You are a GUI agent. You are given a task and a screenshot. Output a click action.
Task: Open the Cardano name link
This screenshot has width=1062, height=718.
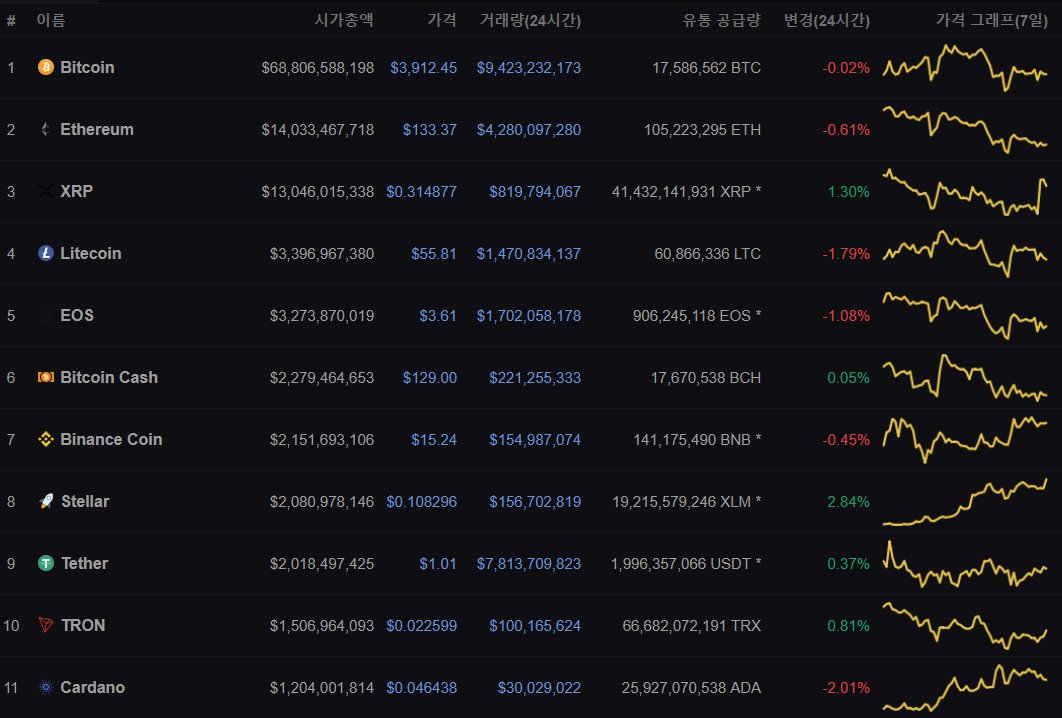click(93, 687)
